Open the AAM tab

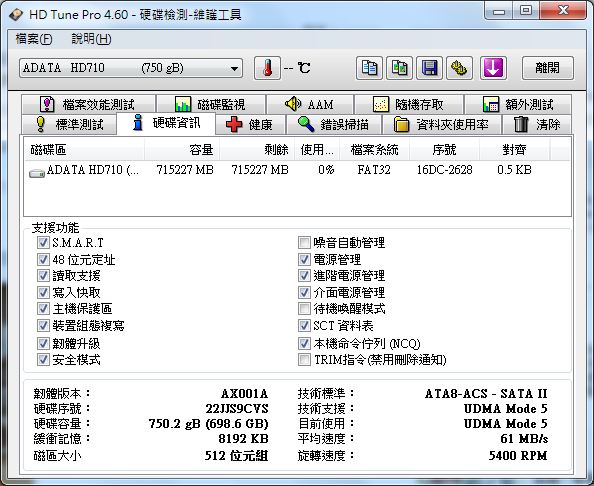(x=310, y=104)
